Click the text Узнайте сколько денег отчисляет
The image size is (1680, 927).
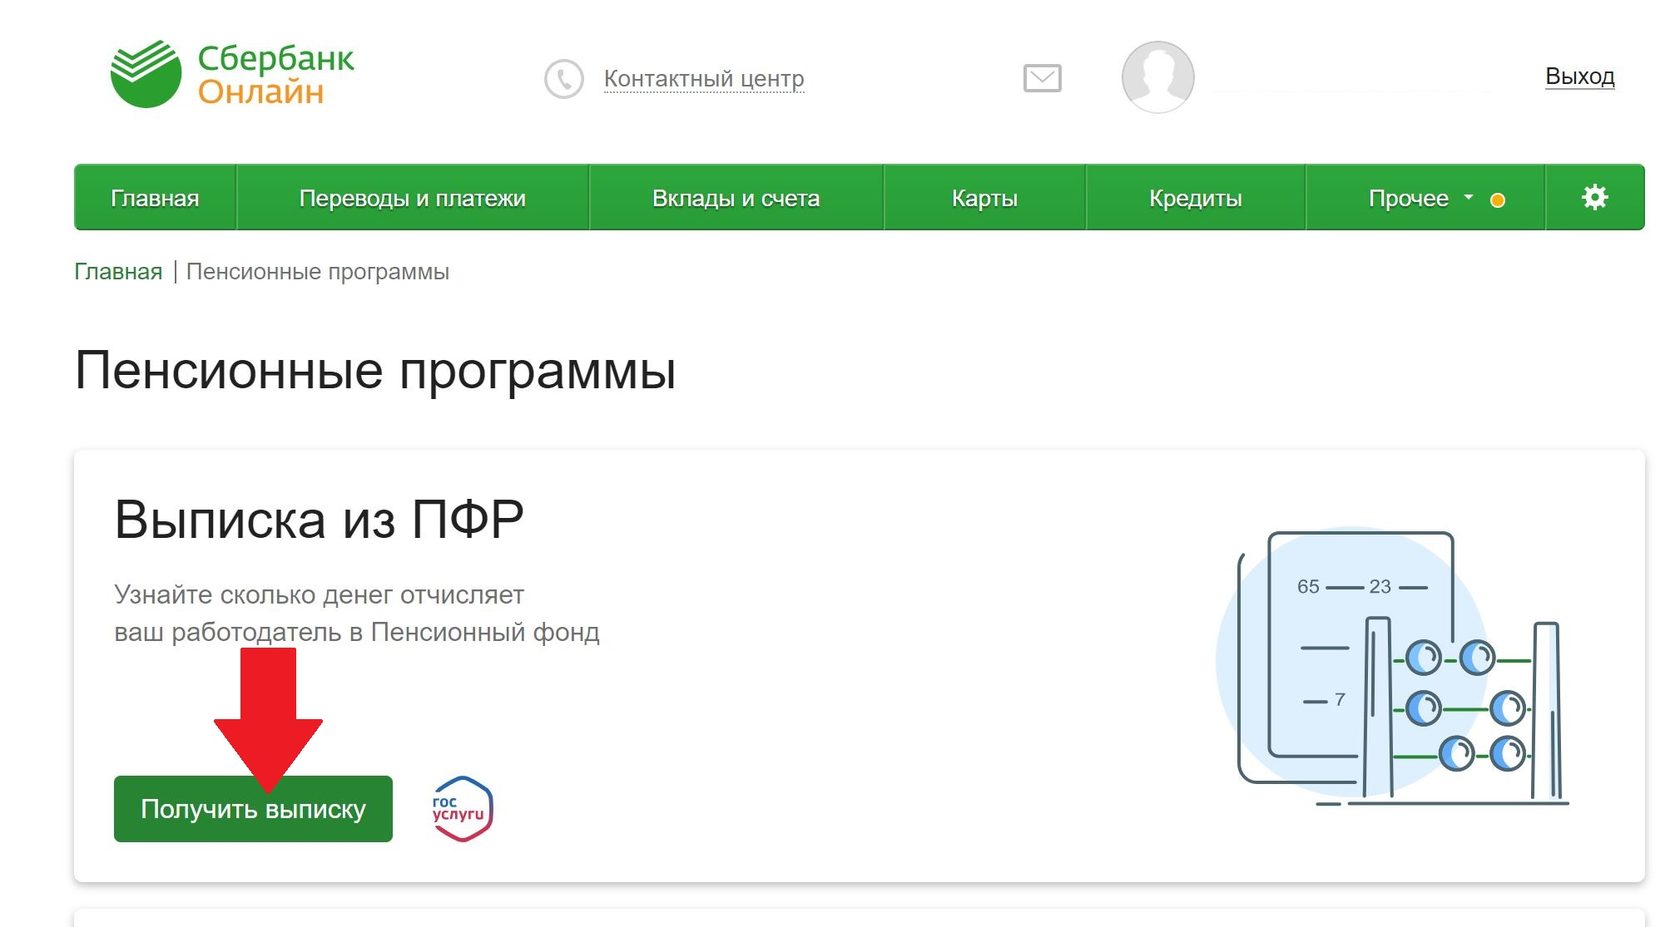coord(319,595)
